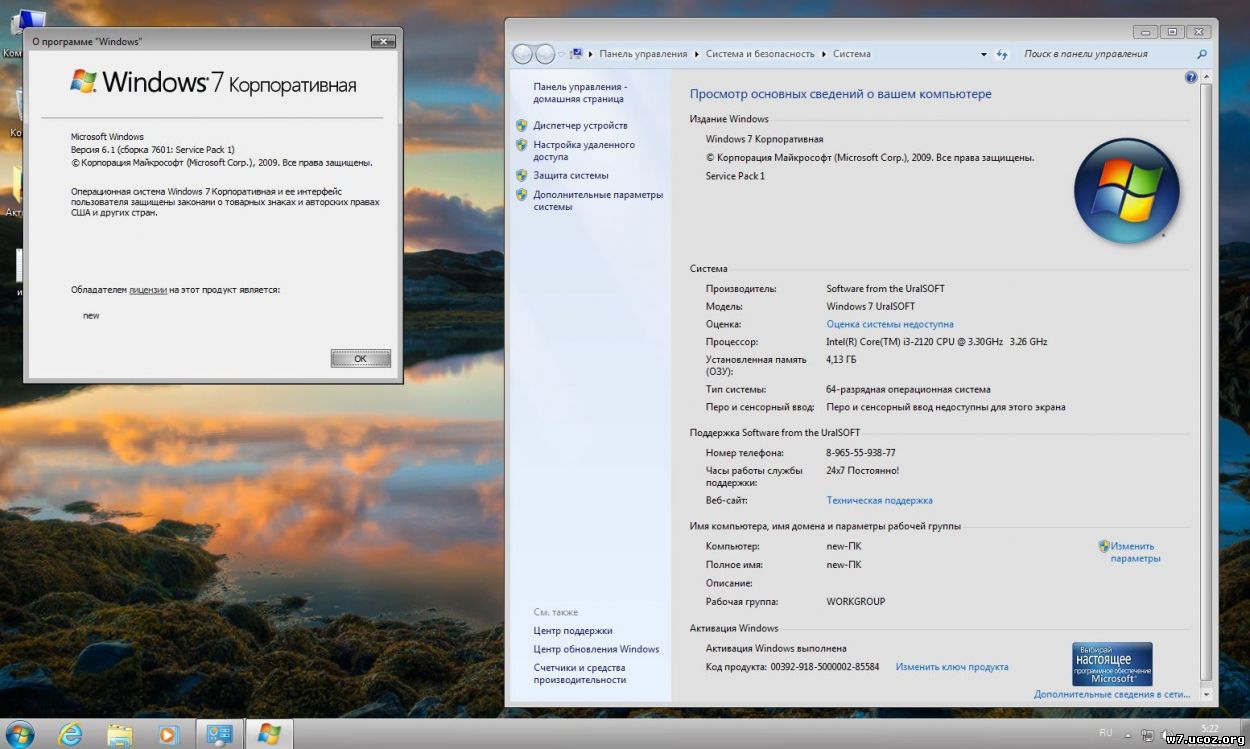
Task: Click the product code 00392-918-5000002-85584 text
Action: coord(825,667)
